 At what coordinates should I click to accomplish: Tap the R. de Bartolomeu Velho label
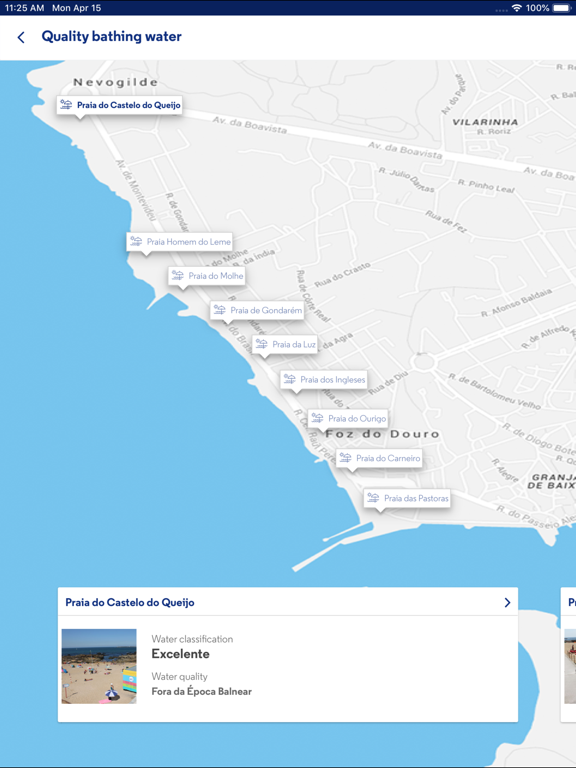[x=495, y=391]
